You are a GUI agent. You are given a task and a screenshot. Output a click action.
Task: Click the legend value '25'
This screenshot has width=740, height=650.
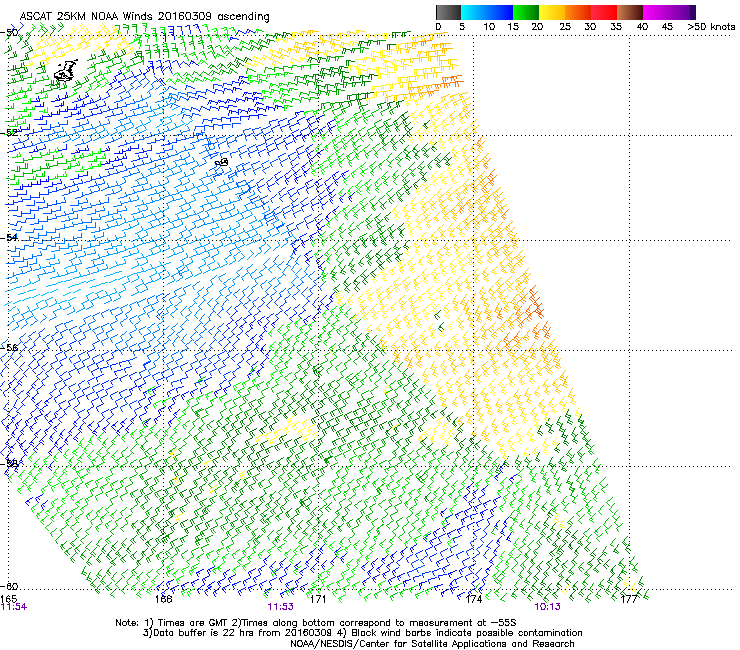(x=565, y=26)
